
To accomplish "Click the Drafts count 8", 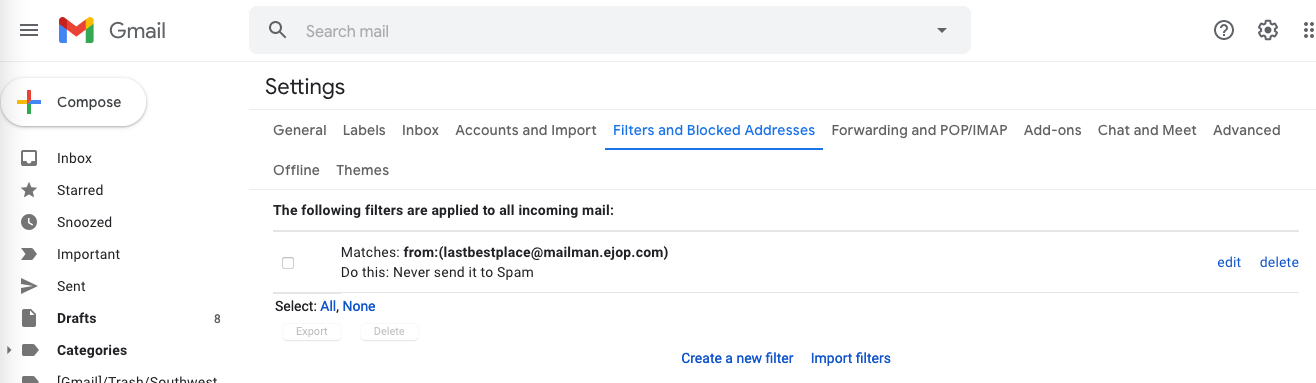I will (x=217, y=319).
